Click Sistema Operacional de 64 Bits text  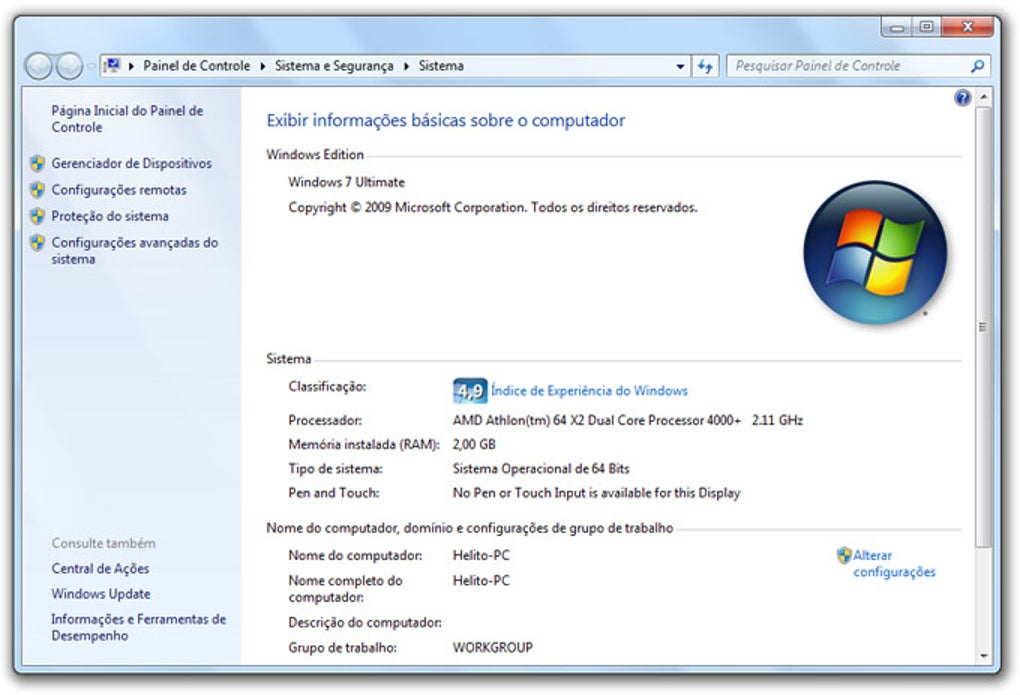541,469
